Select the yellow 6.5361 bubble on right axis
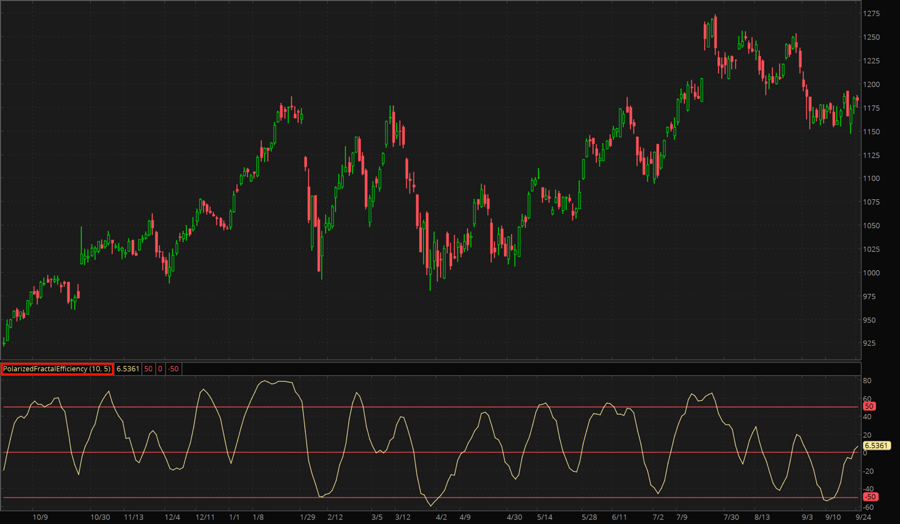 tap(876, 445)
